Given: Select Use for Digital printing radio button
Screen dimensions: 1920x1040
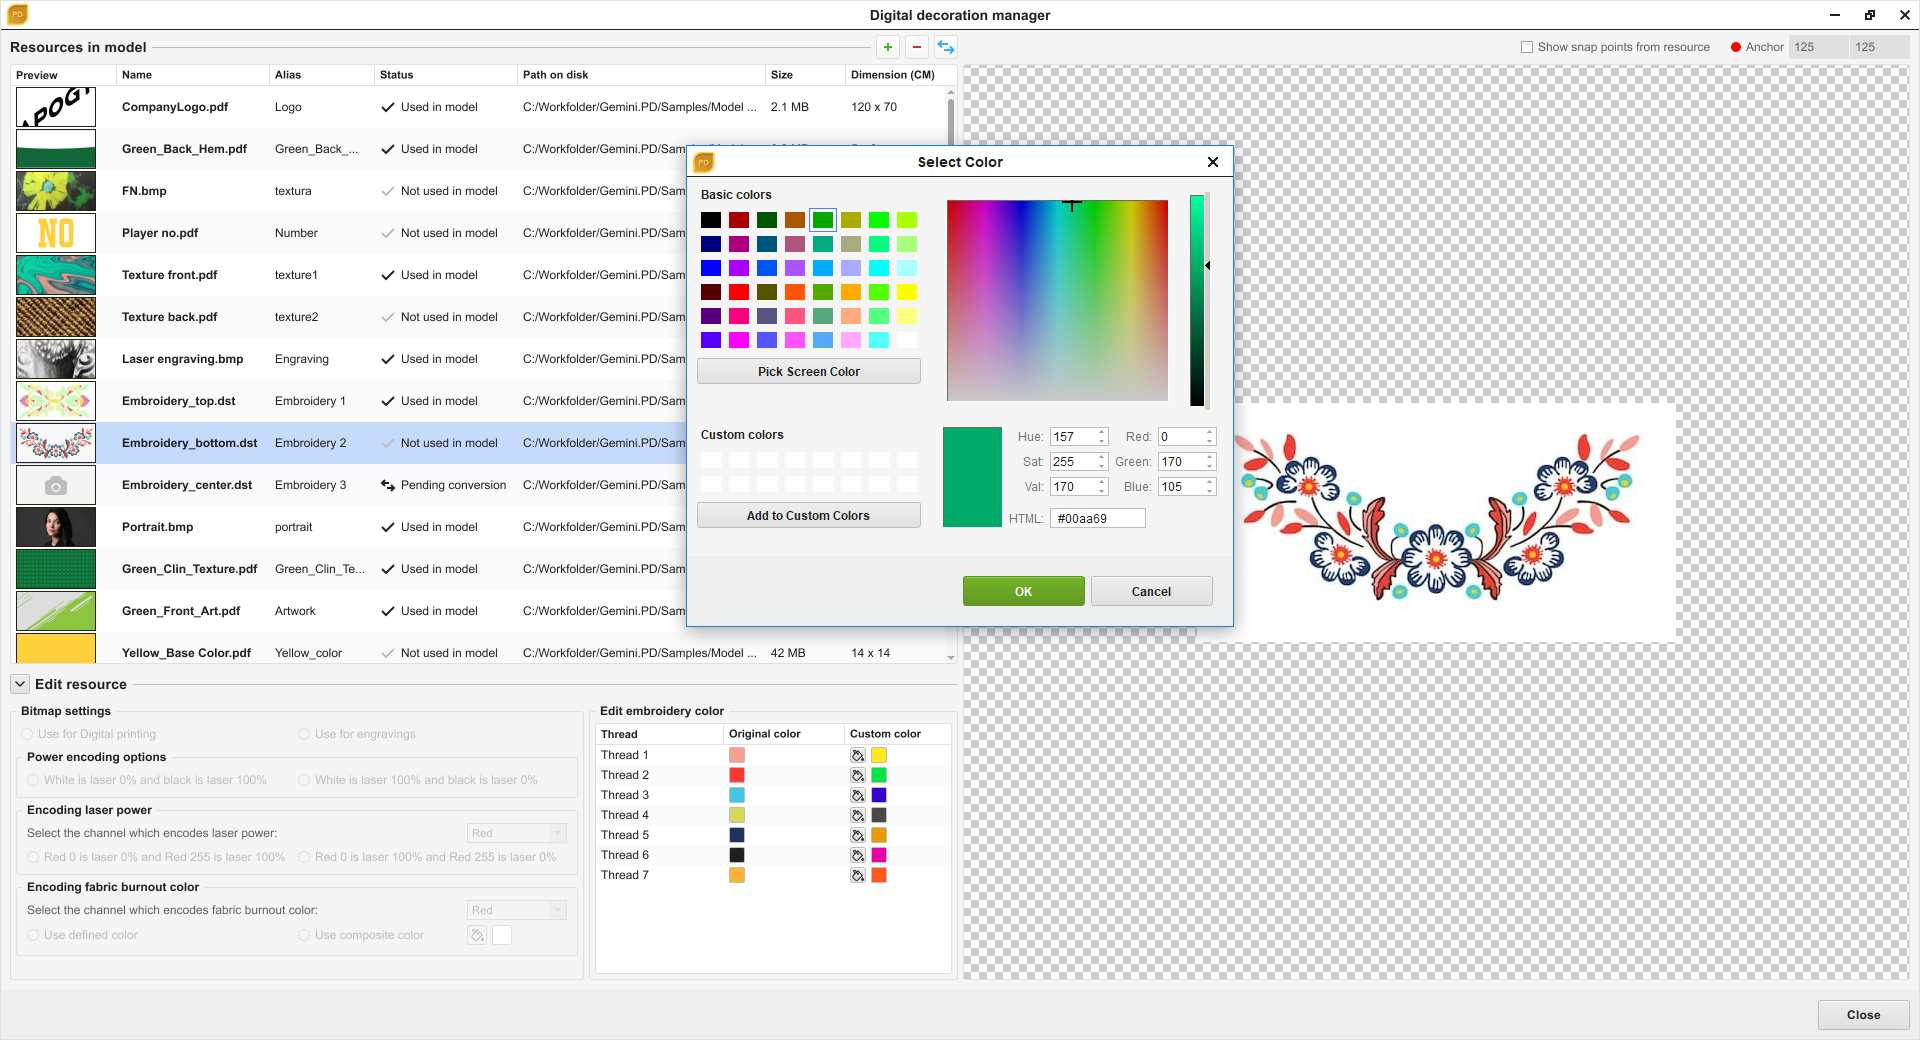Looking at the screenshot, I should (28, 734).
